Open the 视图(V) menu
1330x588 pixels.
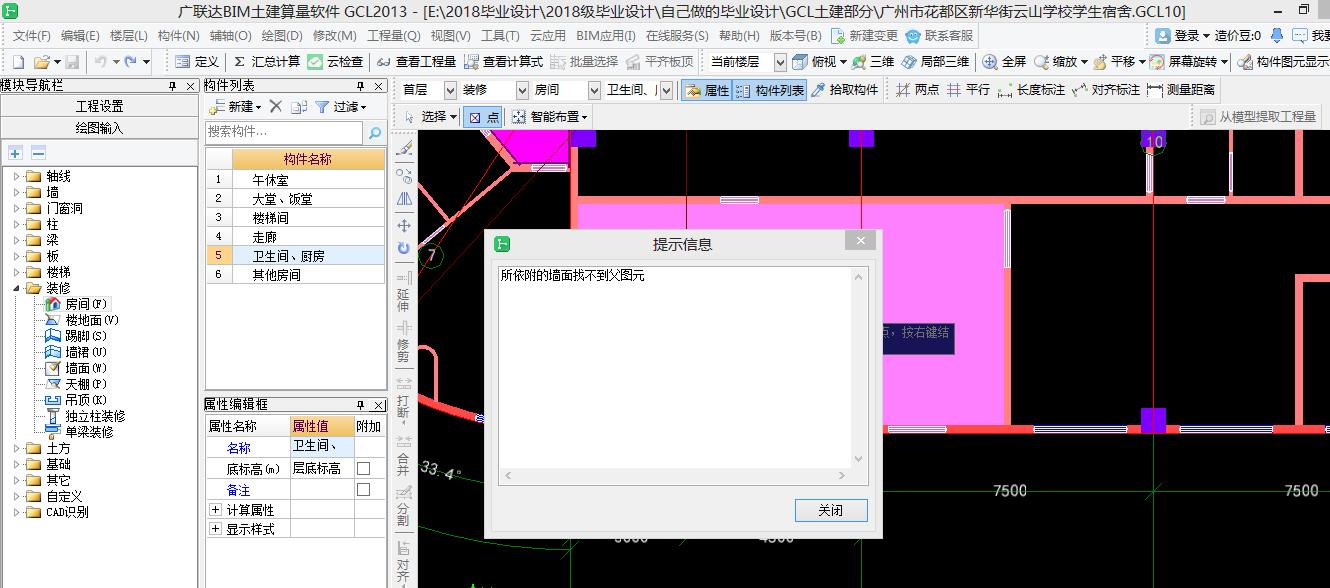coord(450,35)
